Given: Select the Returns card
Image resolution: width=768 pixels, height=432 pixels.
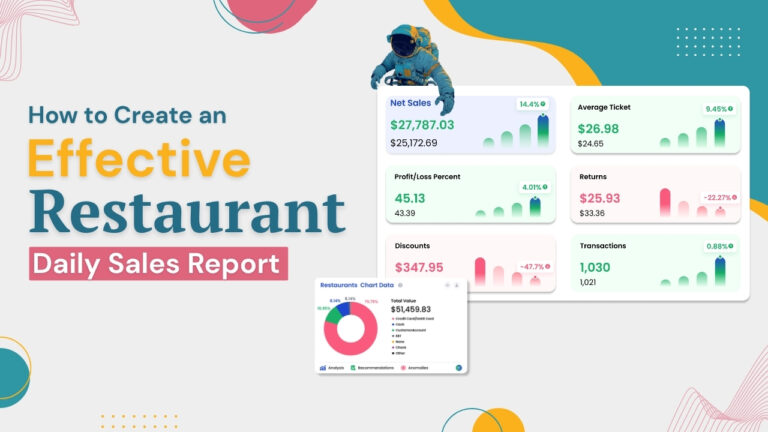Looking at the screenshot, I should click(x=655, y=194).
